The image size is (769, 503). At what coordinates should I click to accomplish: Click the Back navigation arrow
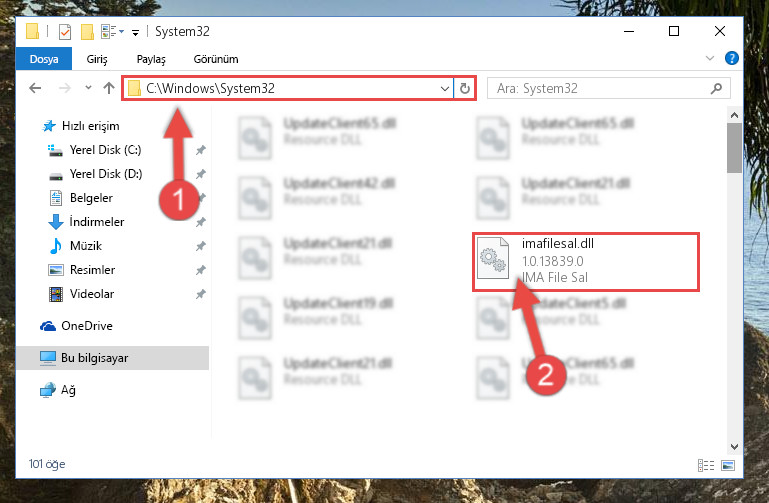[x=35, y=88]
